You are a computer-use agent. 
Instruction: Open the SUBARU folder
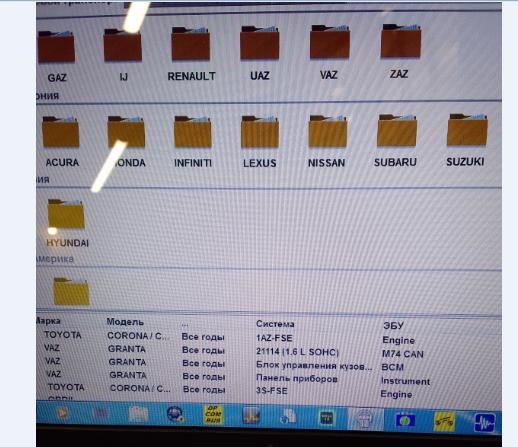396,140
